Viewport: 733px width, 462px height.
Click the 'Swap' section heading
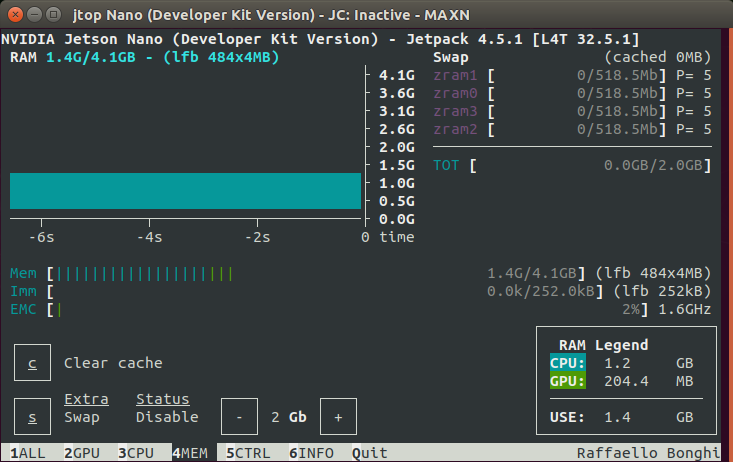pyautogui.click(x=451, y=57)
